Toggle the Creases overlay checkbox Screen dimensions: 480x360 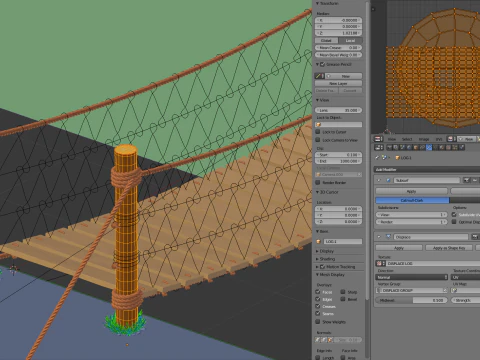pos(318,306)
